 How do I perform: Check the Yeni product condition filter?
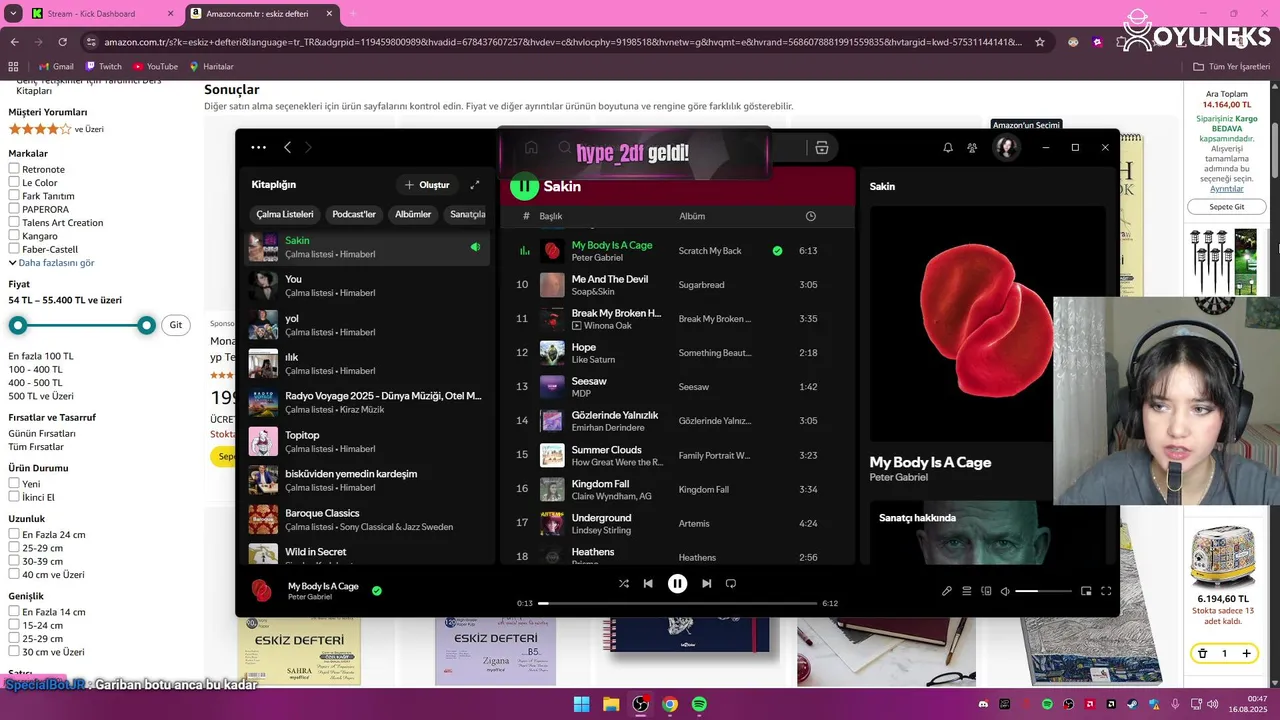point(14,483)
